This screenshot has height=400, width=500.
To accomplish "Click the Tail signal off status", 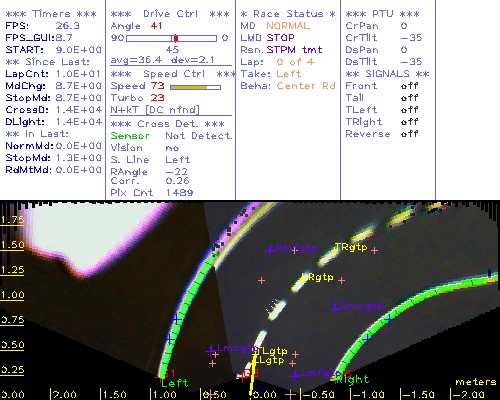I will point(410,98).
